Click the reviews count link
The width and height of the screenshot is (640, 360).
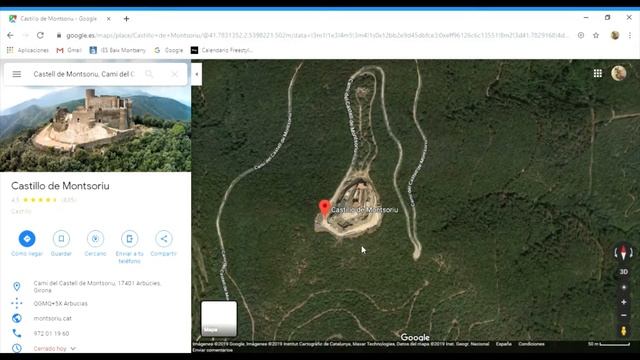(x=69, y=200)
